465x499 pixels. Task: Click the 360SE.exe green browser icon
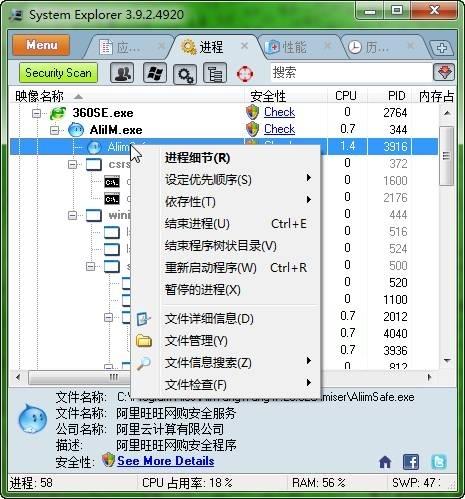pyautogui.click(x=58, y=113)
